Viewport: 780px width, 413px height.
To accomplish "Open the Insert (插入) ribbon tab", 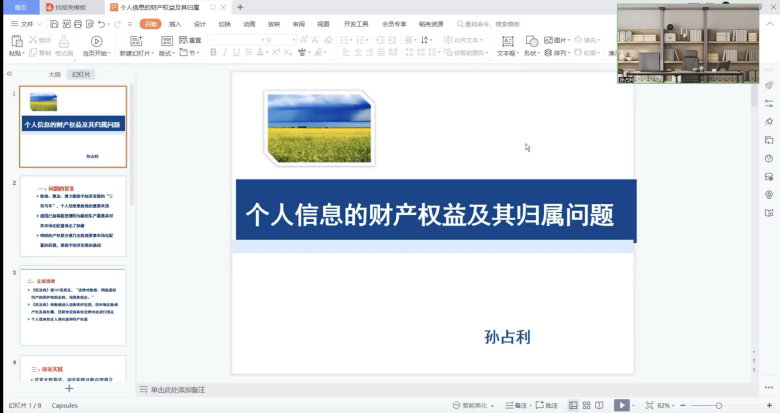I will [175, 22].
